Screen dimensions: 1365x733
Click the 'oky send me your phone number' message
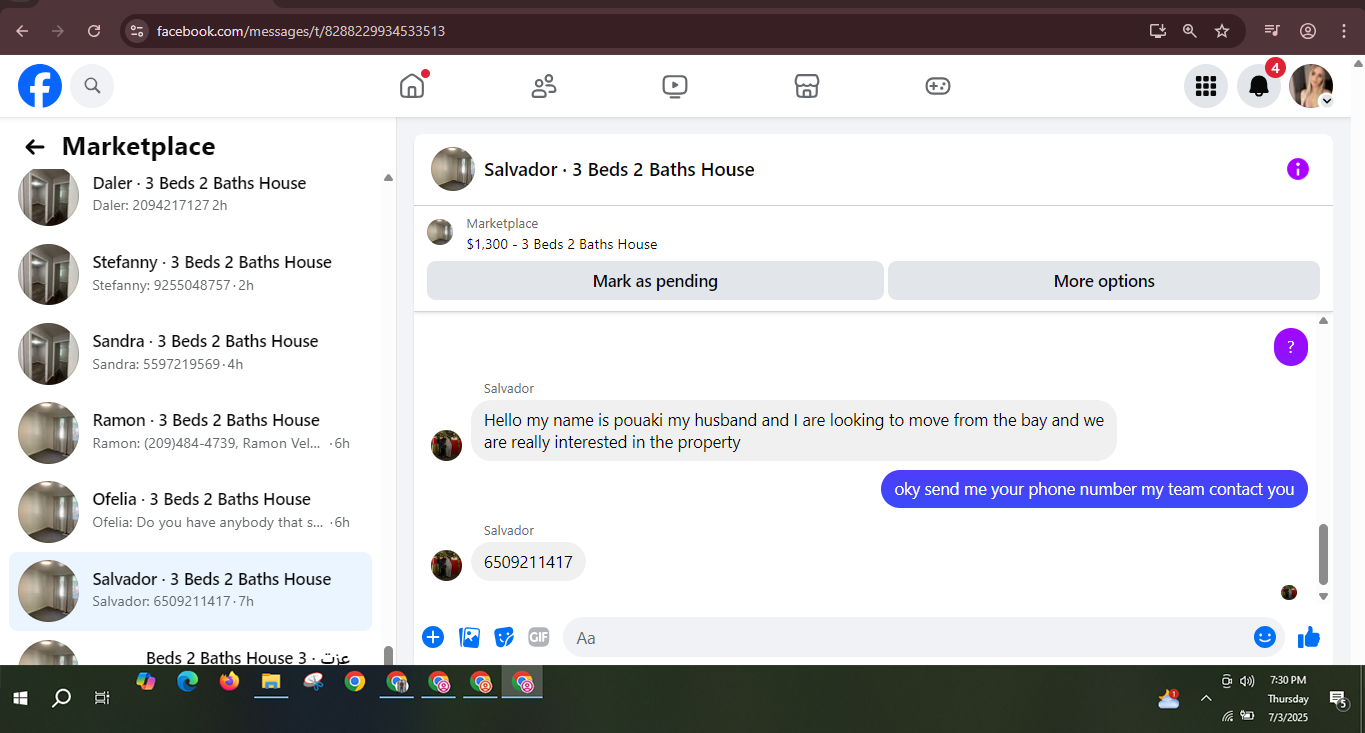1094,489
